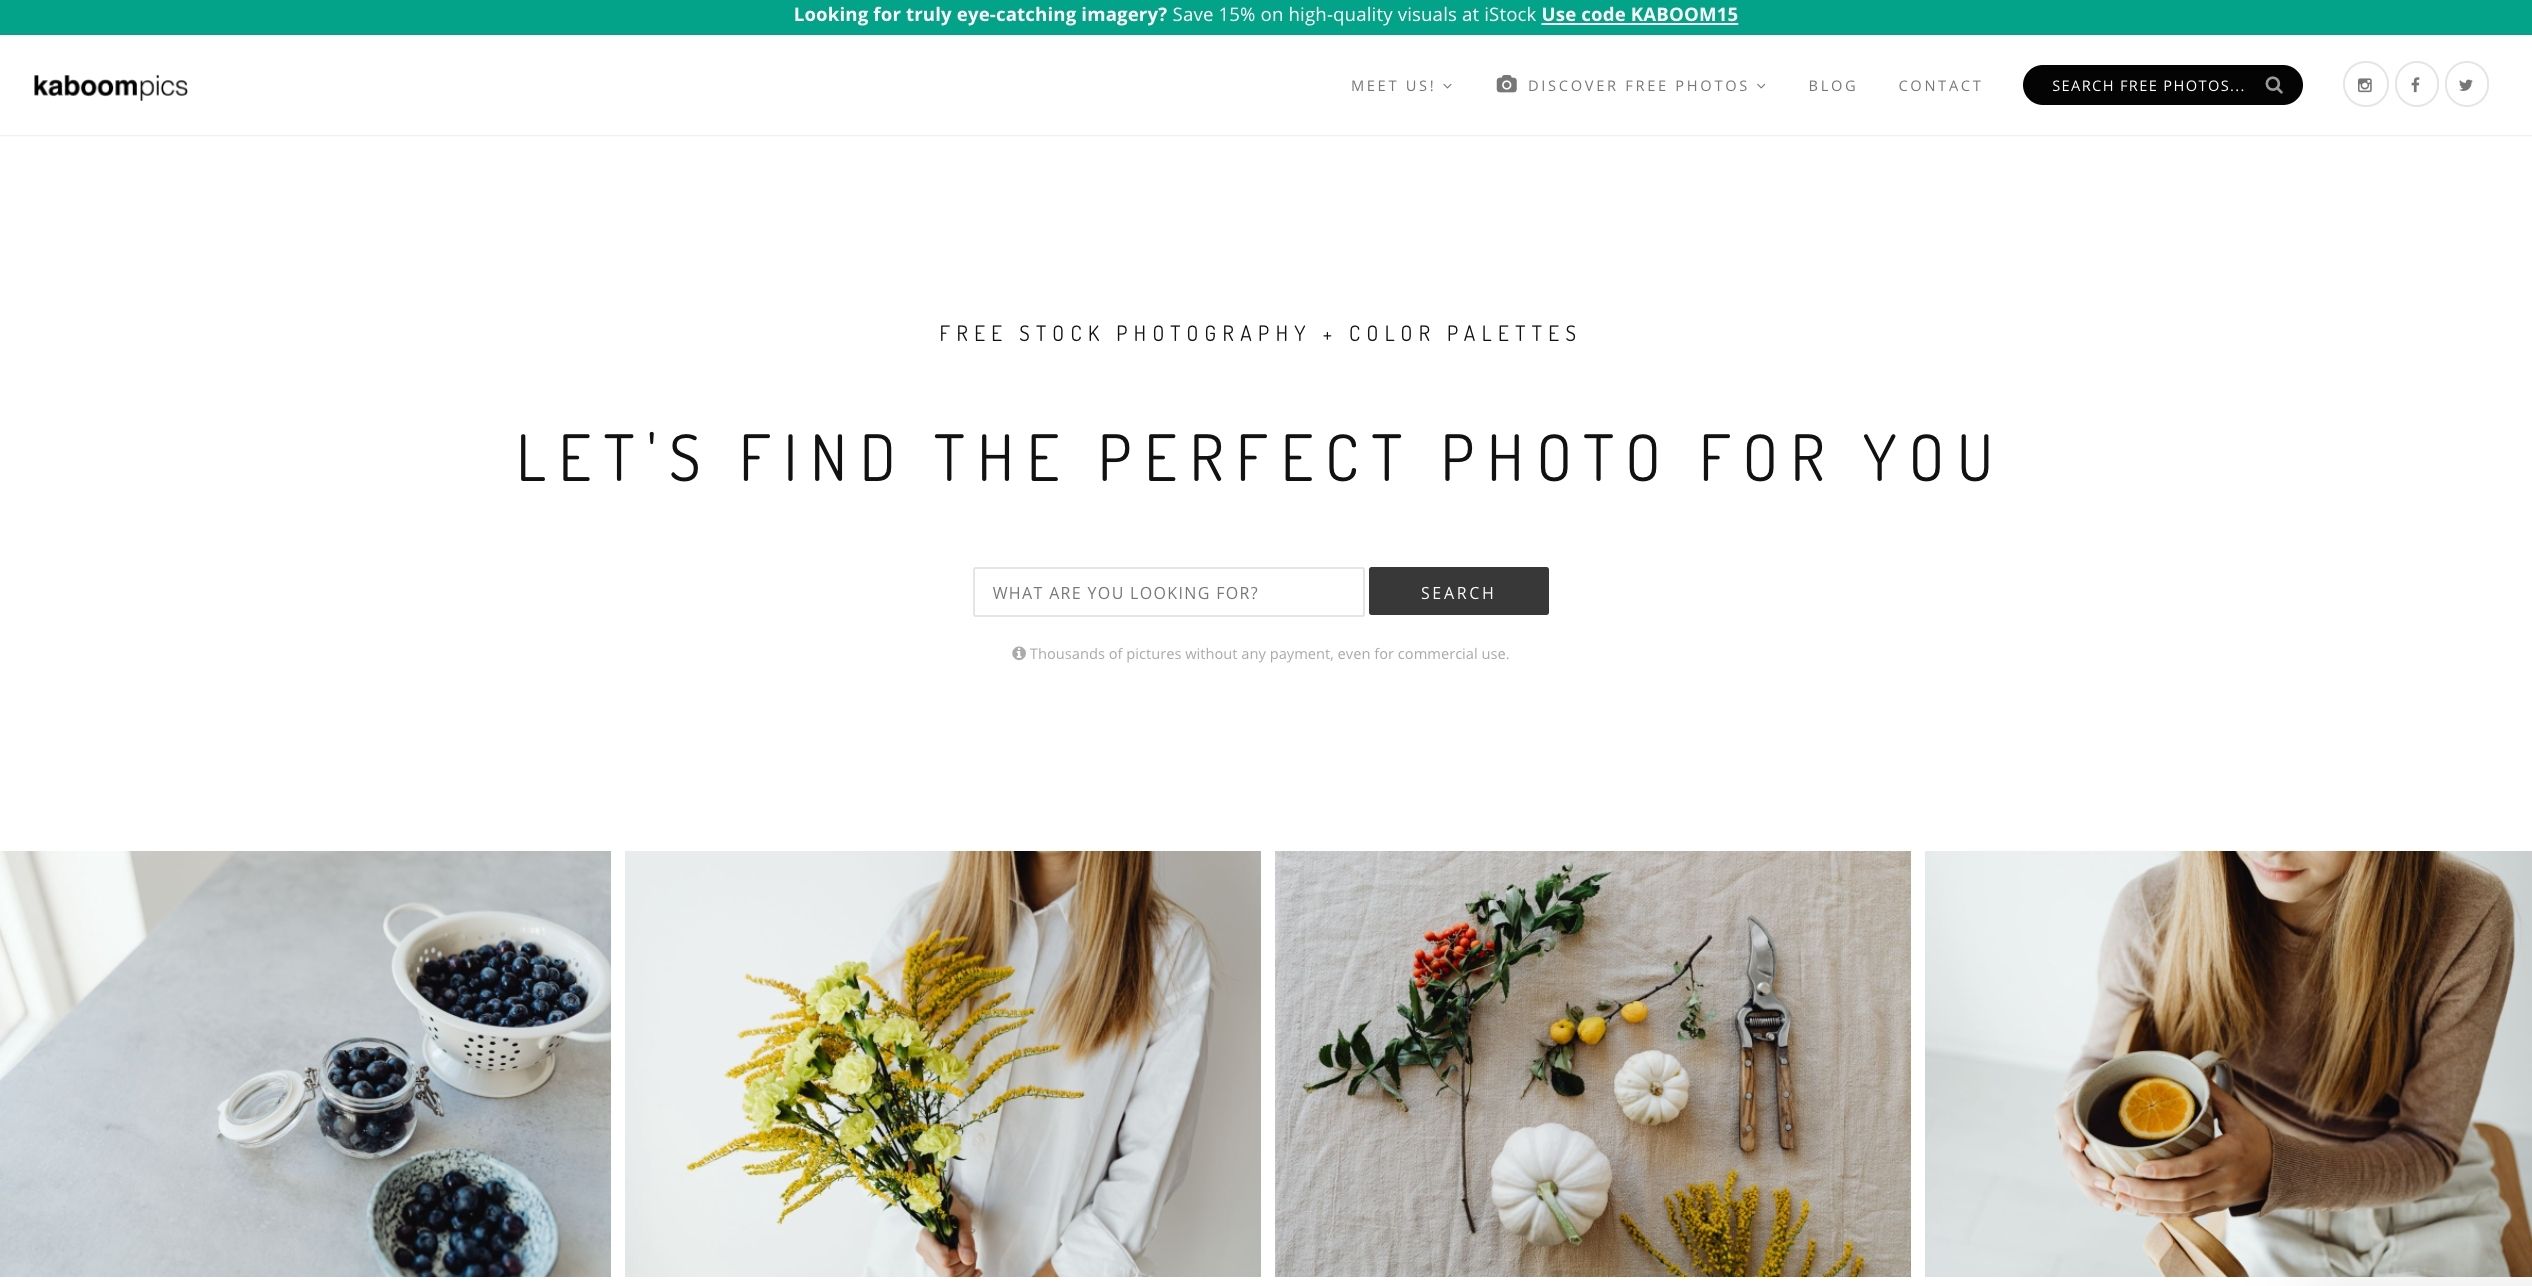Click the info icon before Thousands of pictures
The image size is (2532, 1286).
pyautogui.click(x=1019, y=653)
